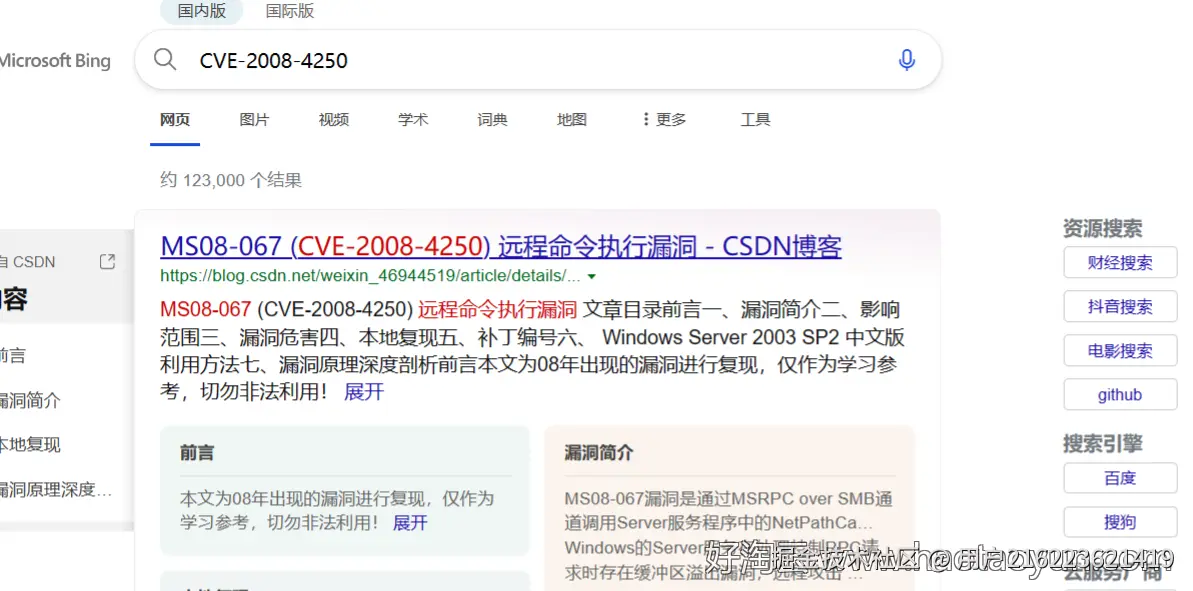The height and width of the screenshot is (591, 1193).
Task: Select 本地复现 in the left sidebar
Action: [30, 444]
